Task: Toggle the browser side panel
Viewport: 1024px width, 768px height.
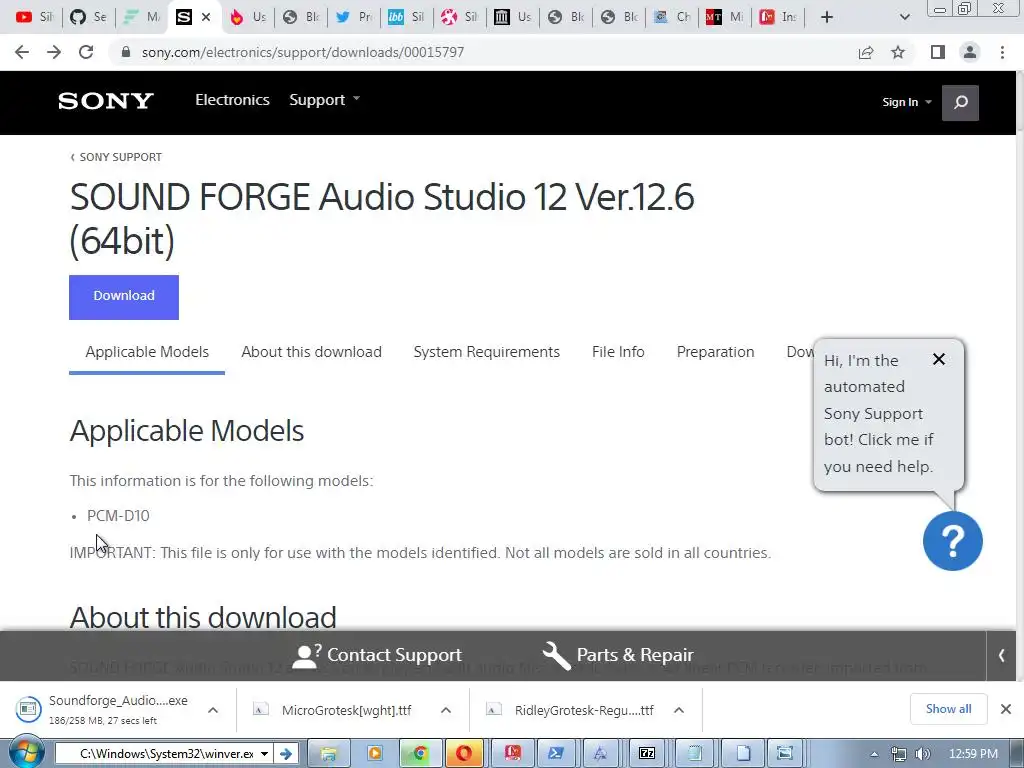Action: pos(938,52)
